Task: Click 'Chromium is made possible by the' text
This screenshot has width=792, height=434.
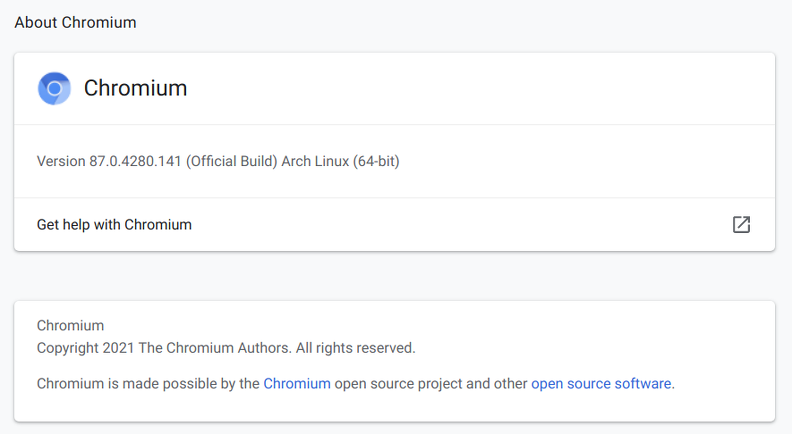Action: point(148,383)
